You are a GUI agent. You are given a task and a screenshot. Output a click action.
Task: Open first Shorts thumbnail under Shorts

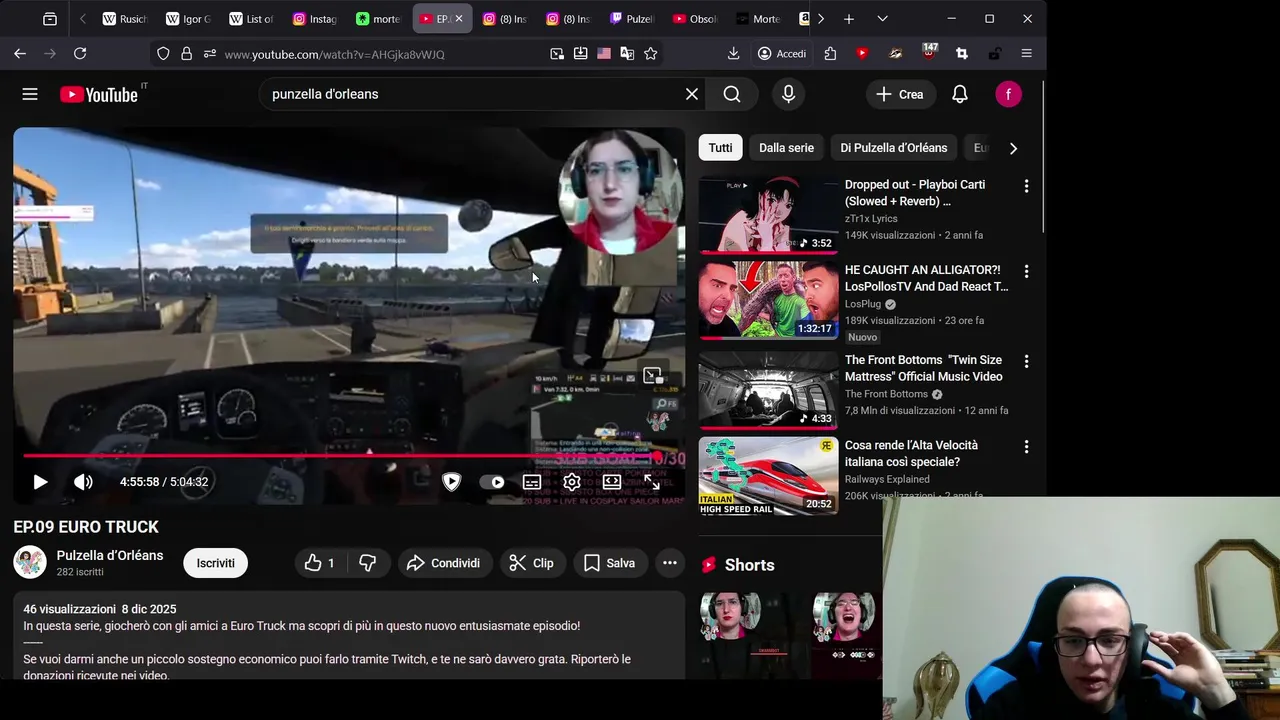(743, 636)
